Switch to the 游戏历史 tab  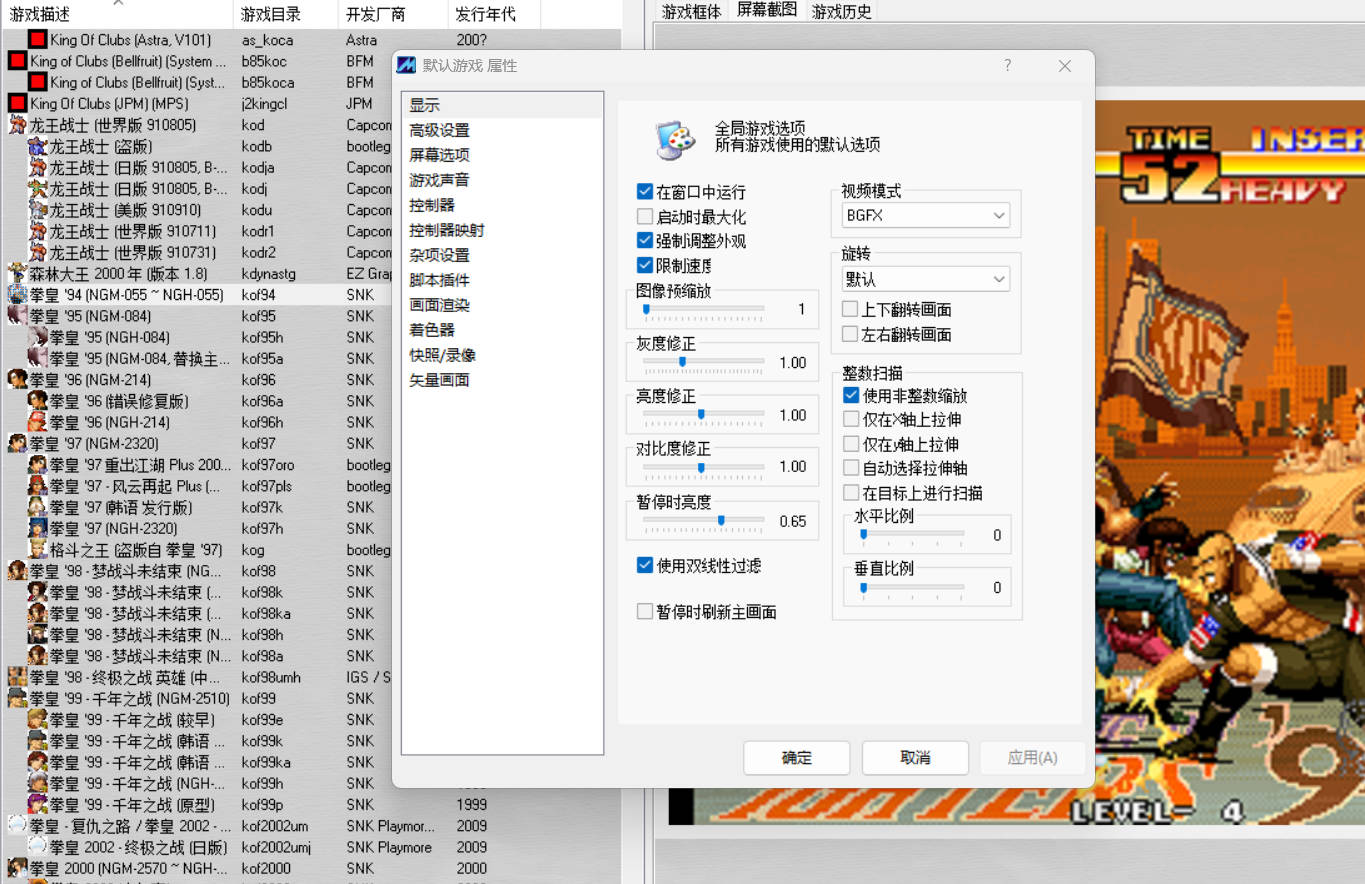click(x=842, y=12)
